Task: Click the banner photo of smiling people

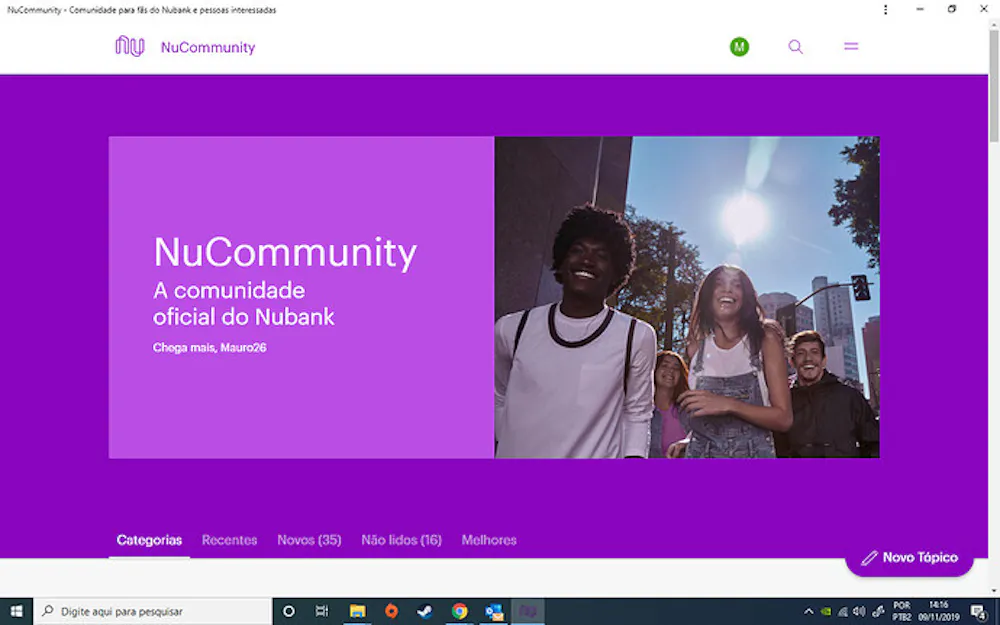Action: (x=687, y=297)
